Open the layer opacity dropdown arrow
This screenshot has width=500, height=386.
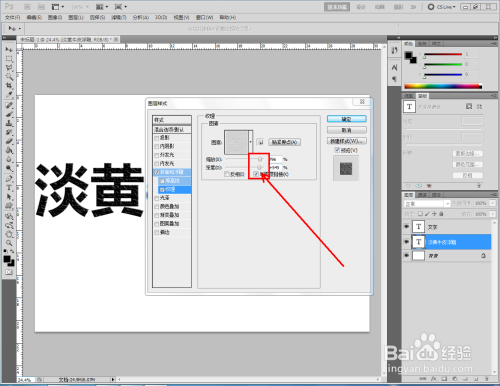pos(493,203)
